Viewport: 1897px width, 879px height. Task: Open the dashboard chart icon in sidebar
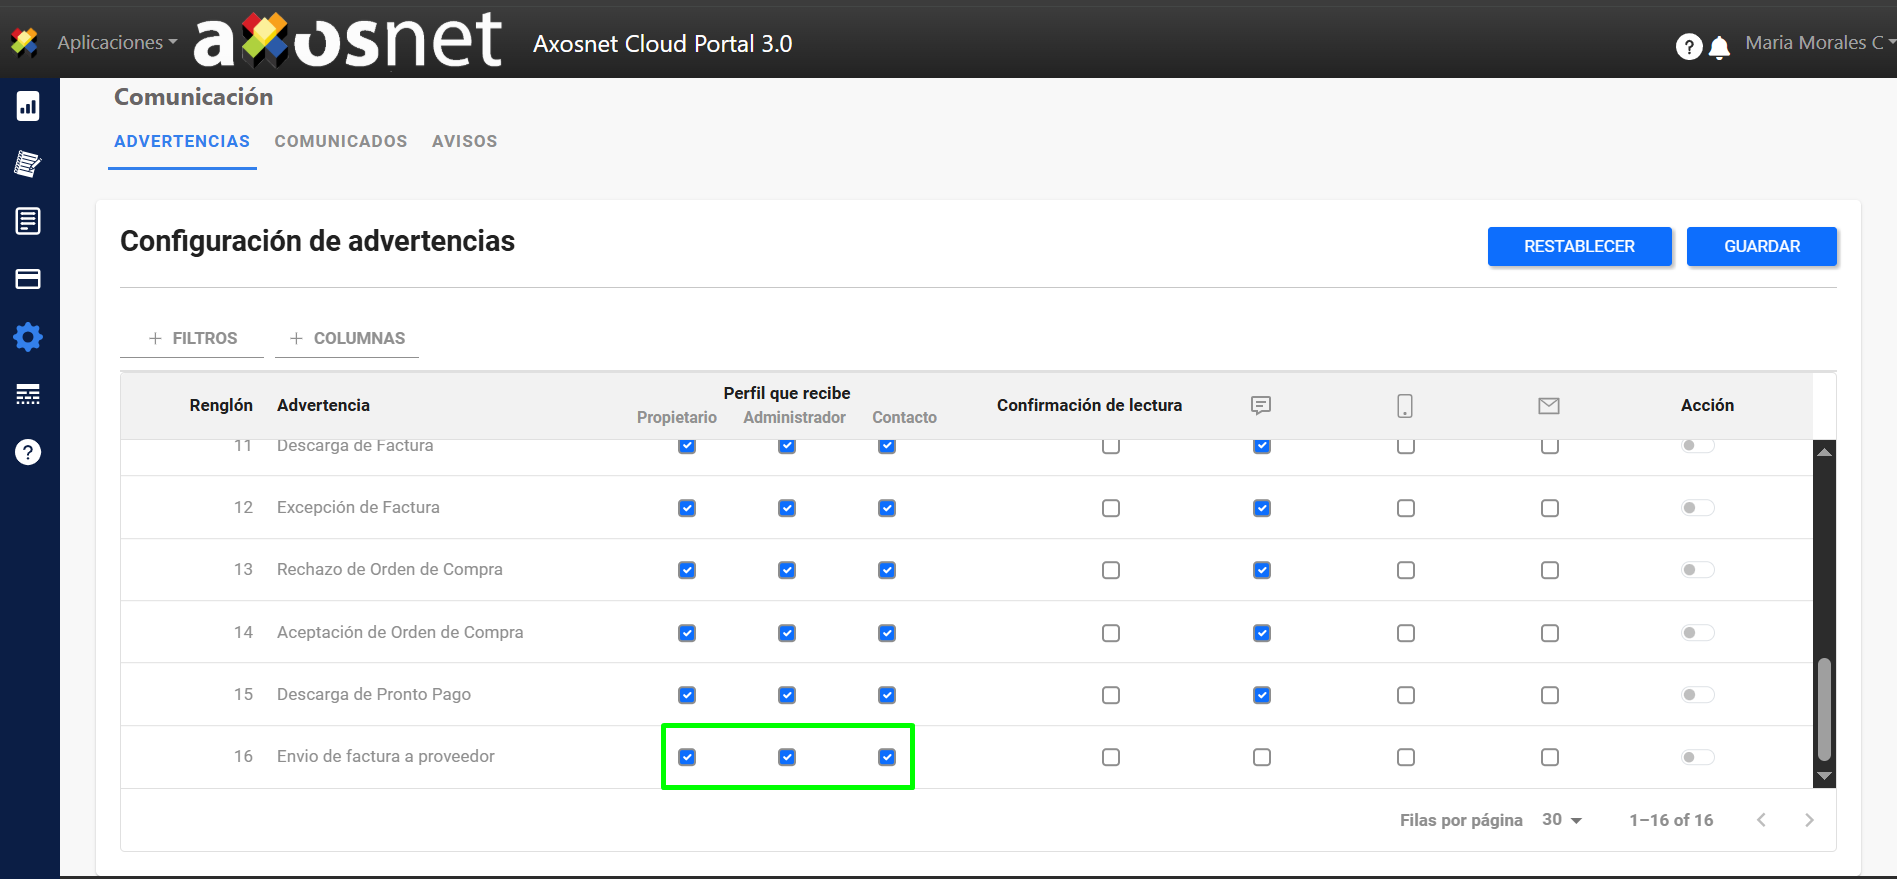coord(28,106)
